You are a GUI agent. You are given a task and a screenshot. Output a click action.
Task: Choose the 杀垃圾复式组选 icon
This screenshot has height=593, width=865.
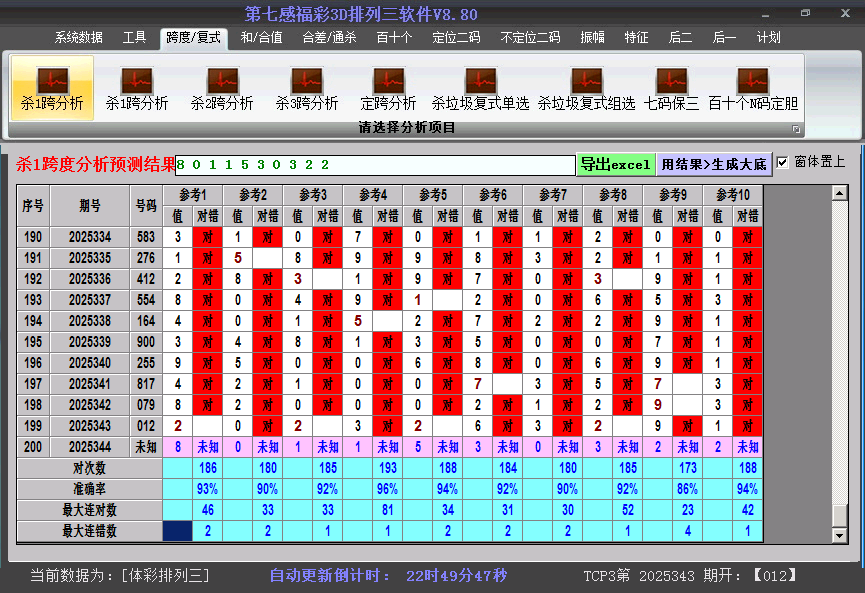586,88
